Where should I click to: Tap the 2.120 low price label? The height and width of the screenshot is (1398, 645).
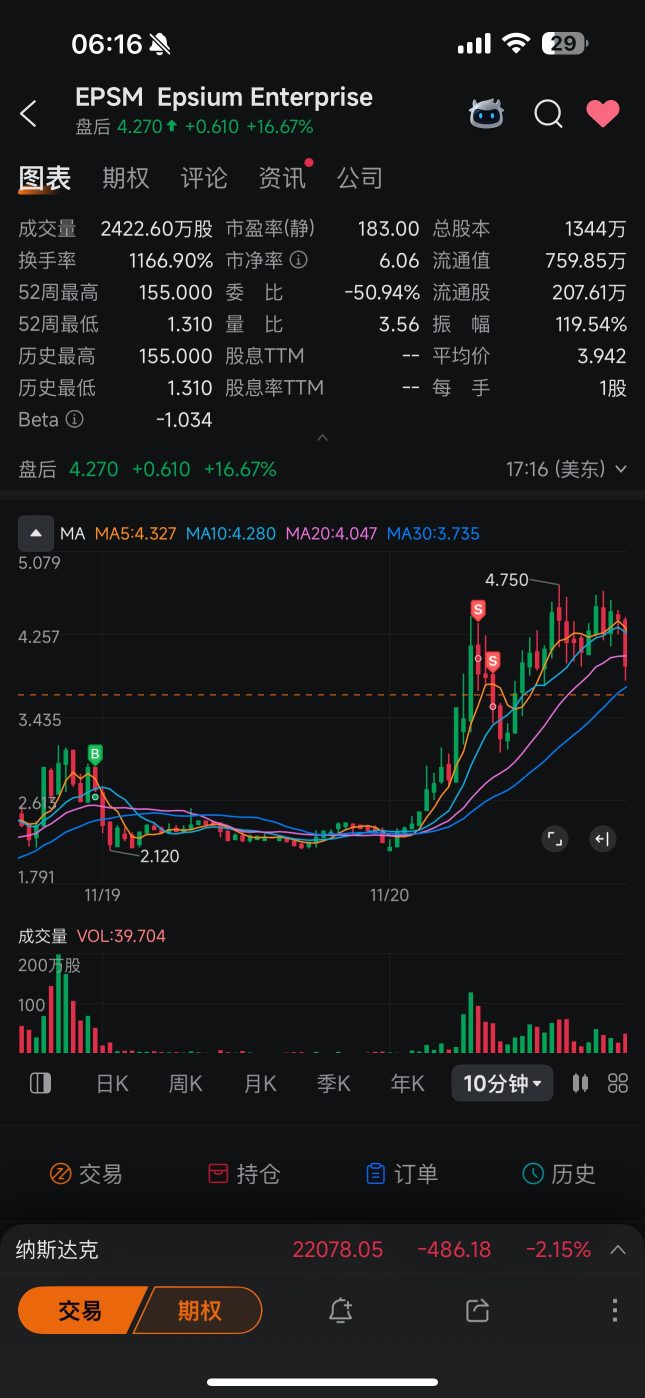point(160,856)
